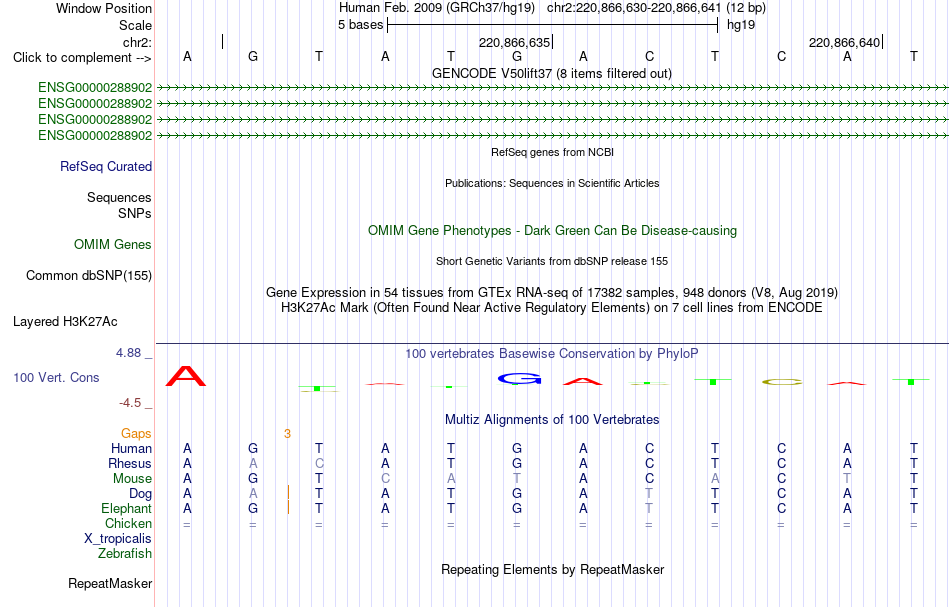Viewport: 950px width, 607px height.
Task: Click the large red A PhyloP logo
Action: (186, 376)
